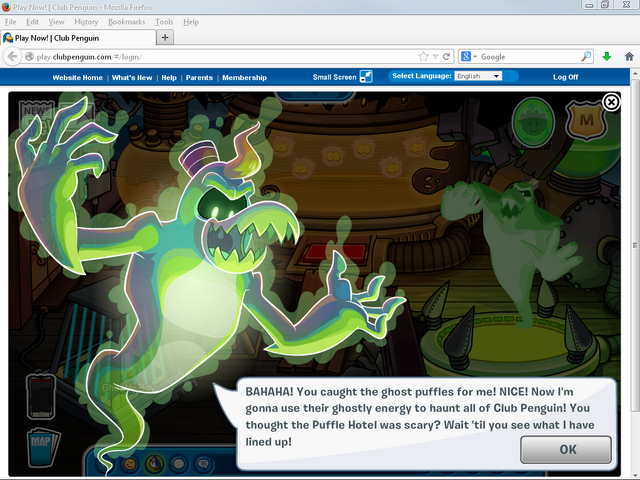
Task: Go to Website Home link
Action: point(78,78)
